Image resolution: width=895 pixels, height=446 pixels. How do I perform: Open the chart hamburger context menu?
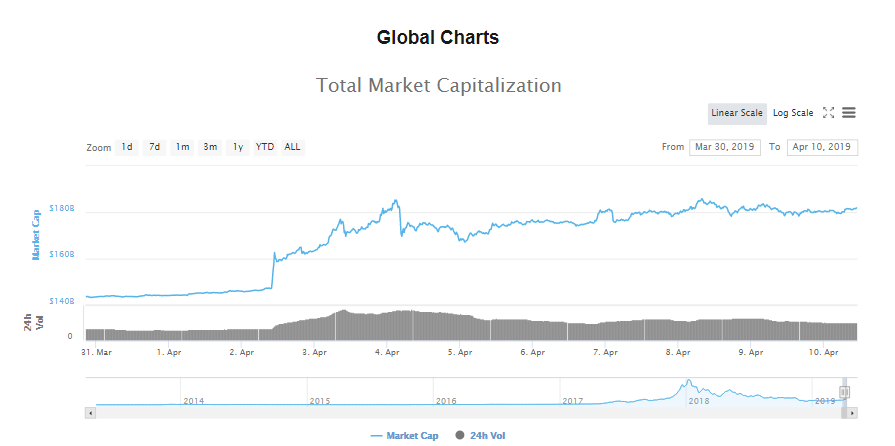tap(848, 113)
